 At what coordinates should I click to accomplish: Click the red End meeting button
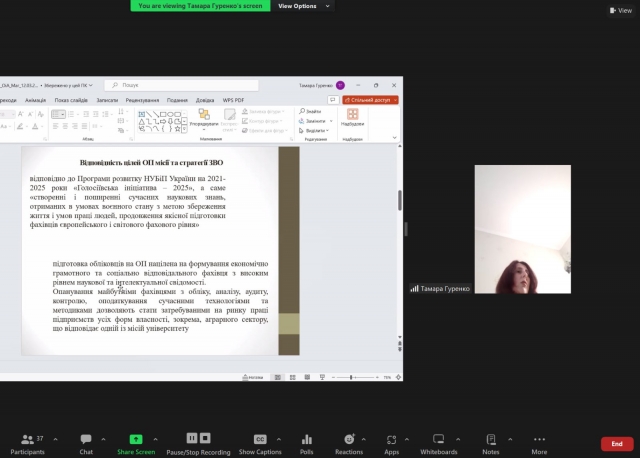616,444
